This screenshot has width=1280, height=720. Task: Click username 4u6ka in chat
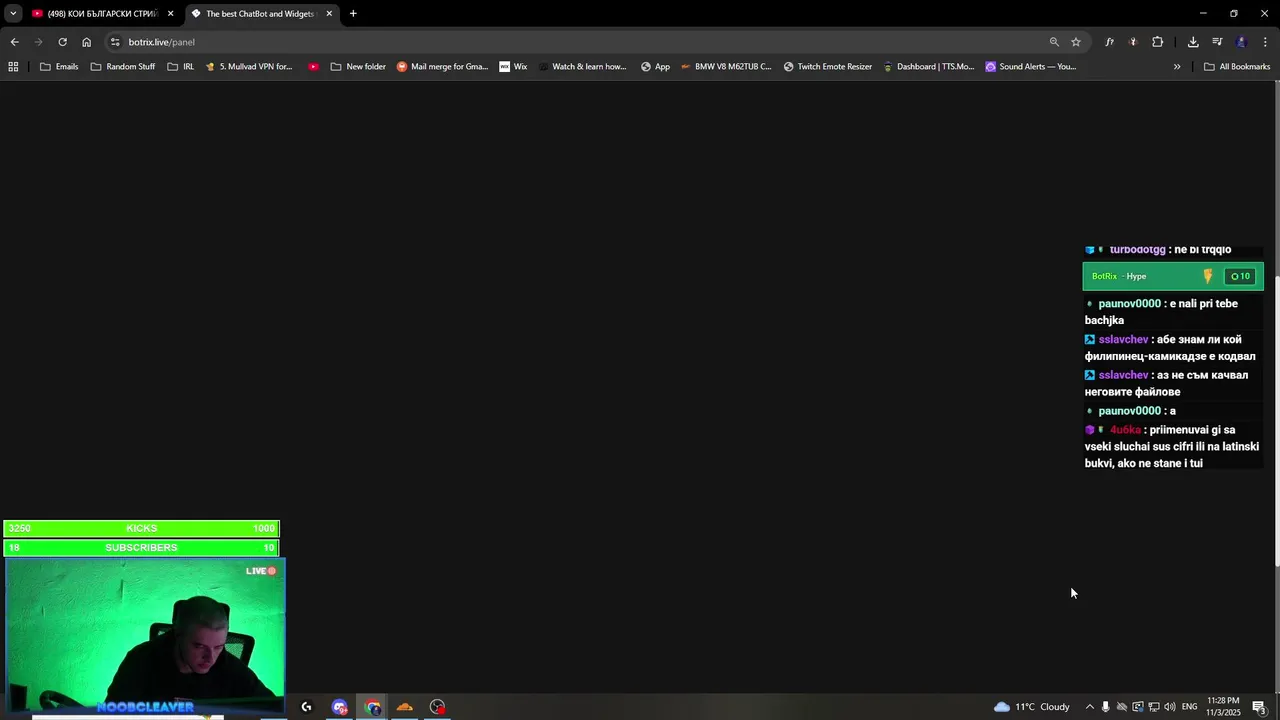(x=1125, y=430)
